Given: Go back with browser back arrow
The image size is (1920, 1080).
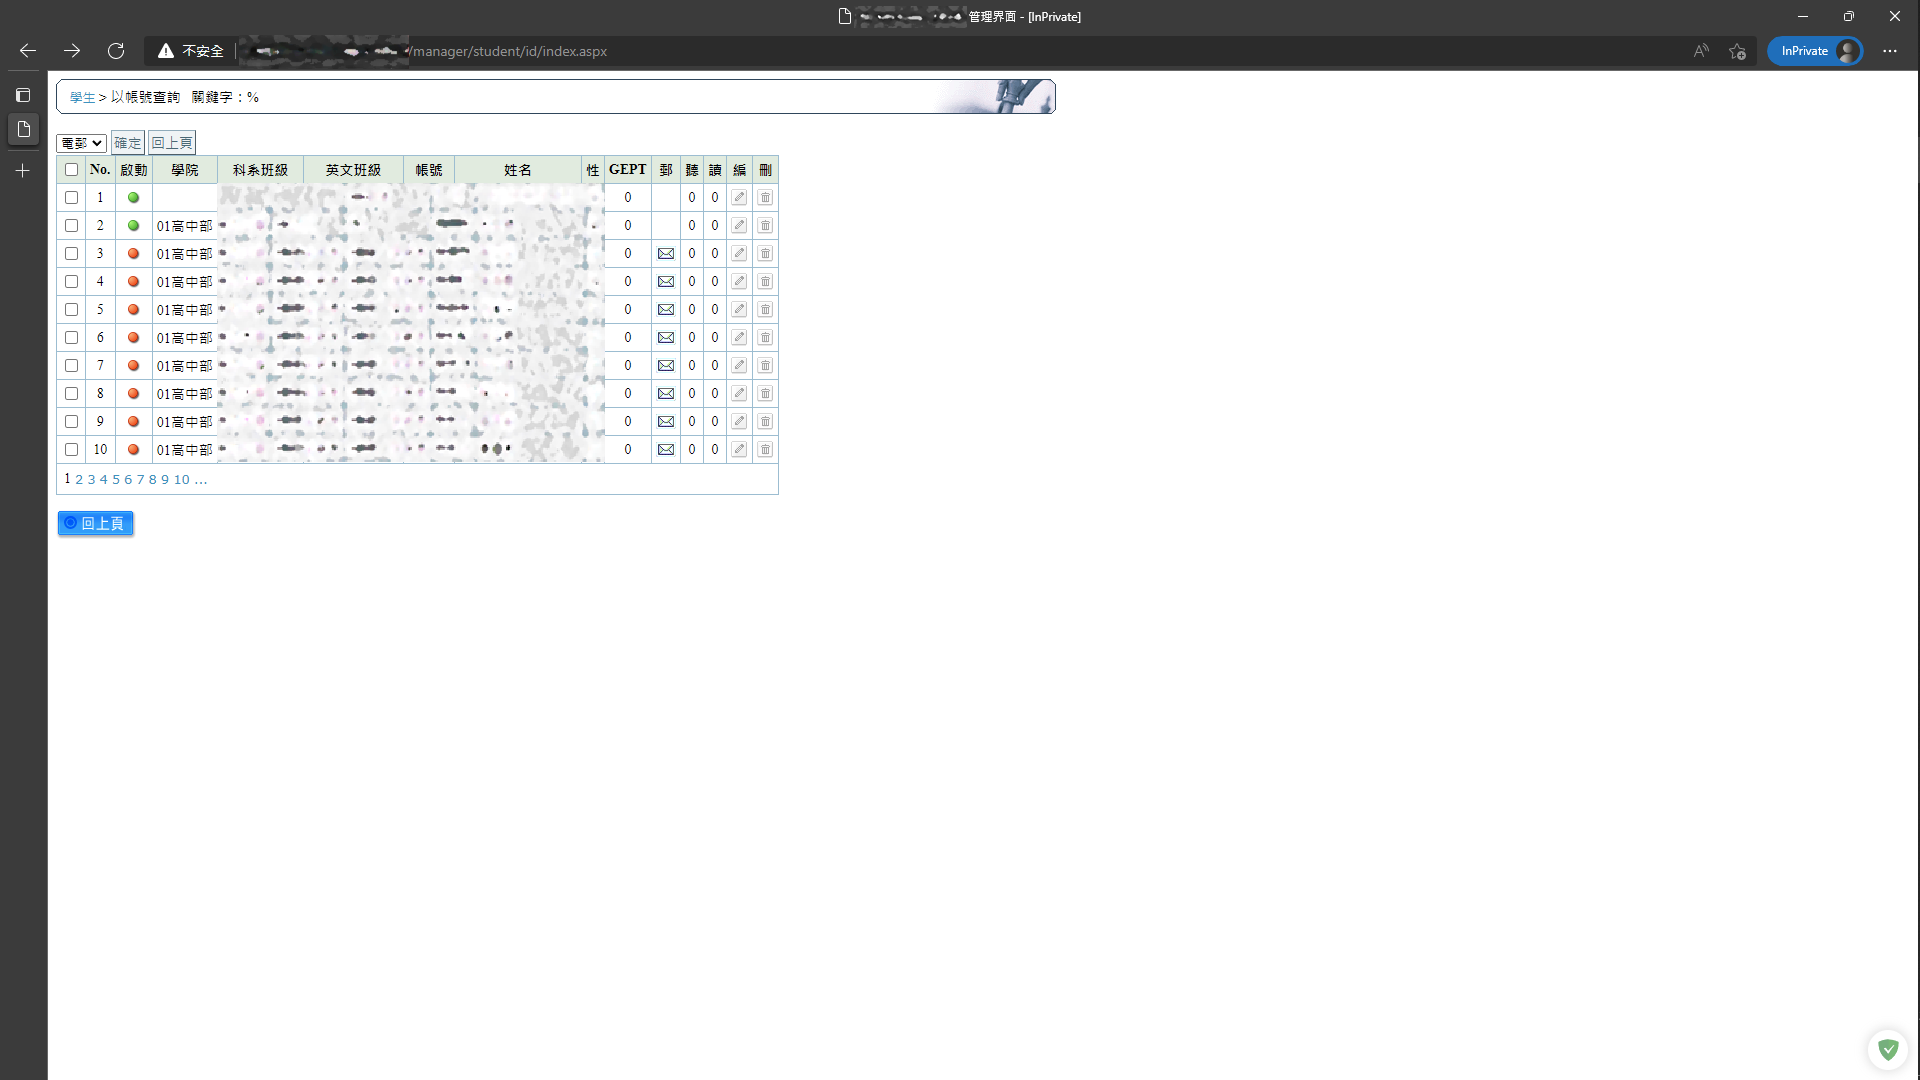Looking at the screenshot, I should (28, 51).
